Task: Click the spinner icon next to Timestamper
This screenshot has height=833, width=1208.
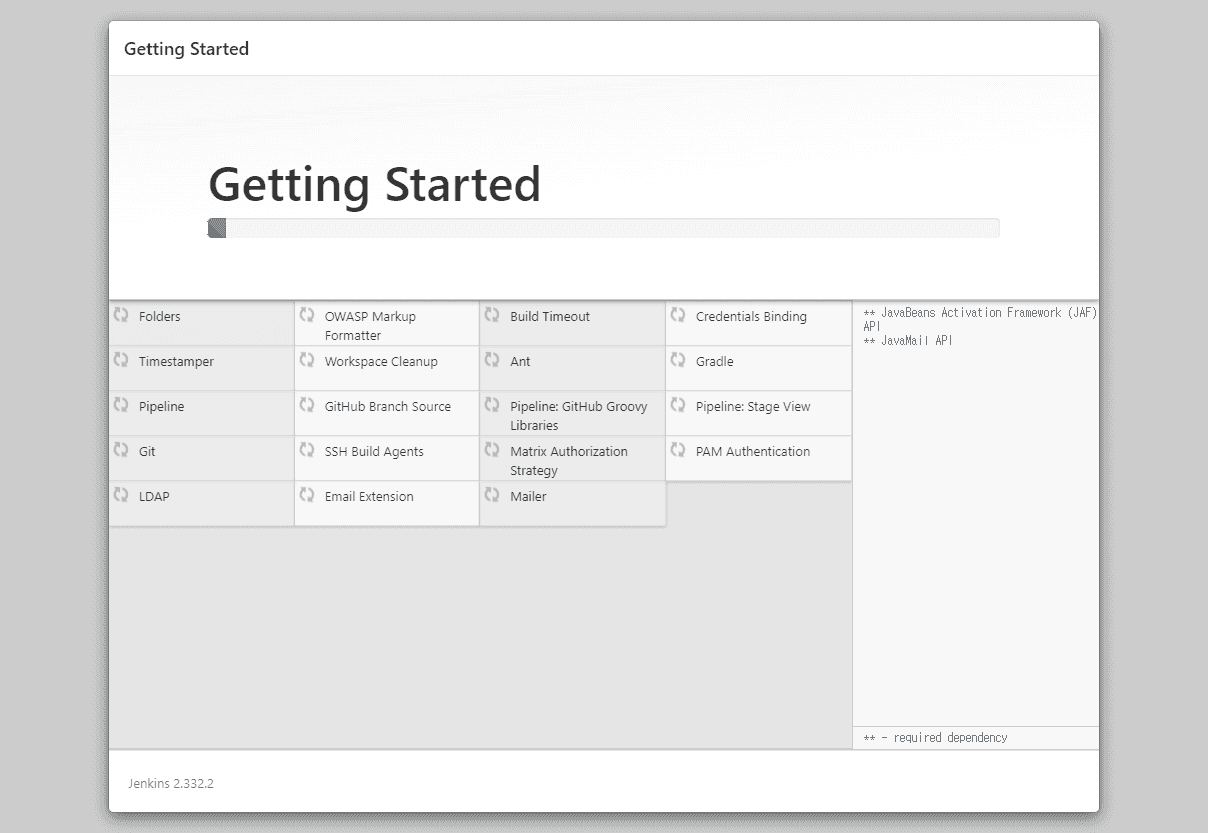Action: click(121, 360)
